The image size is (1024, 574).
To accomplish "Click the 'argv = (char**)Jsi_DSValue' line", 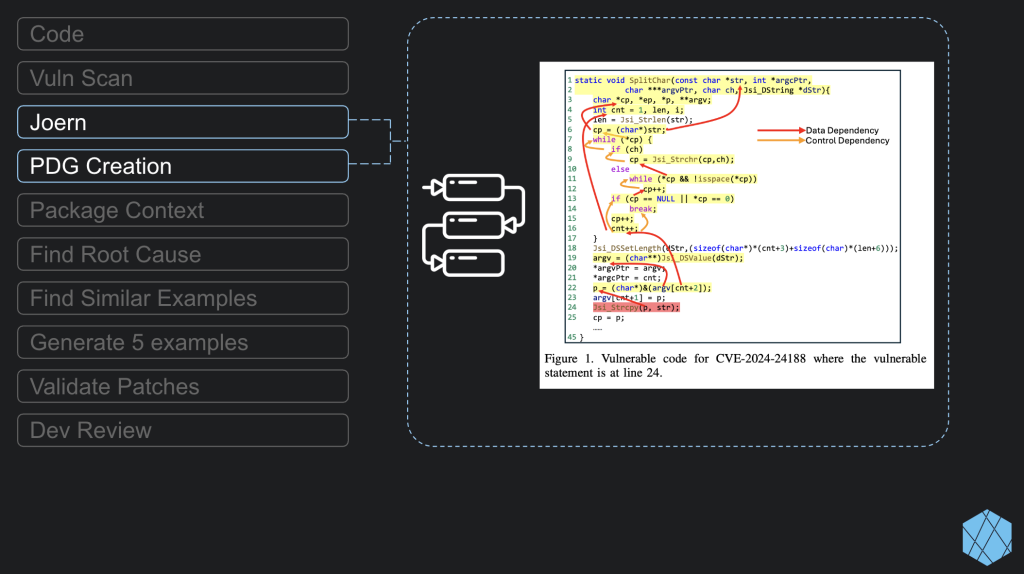I will pos(668,258).
